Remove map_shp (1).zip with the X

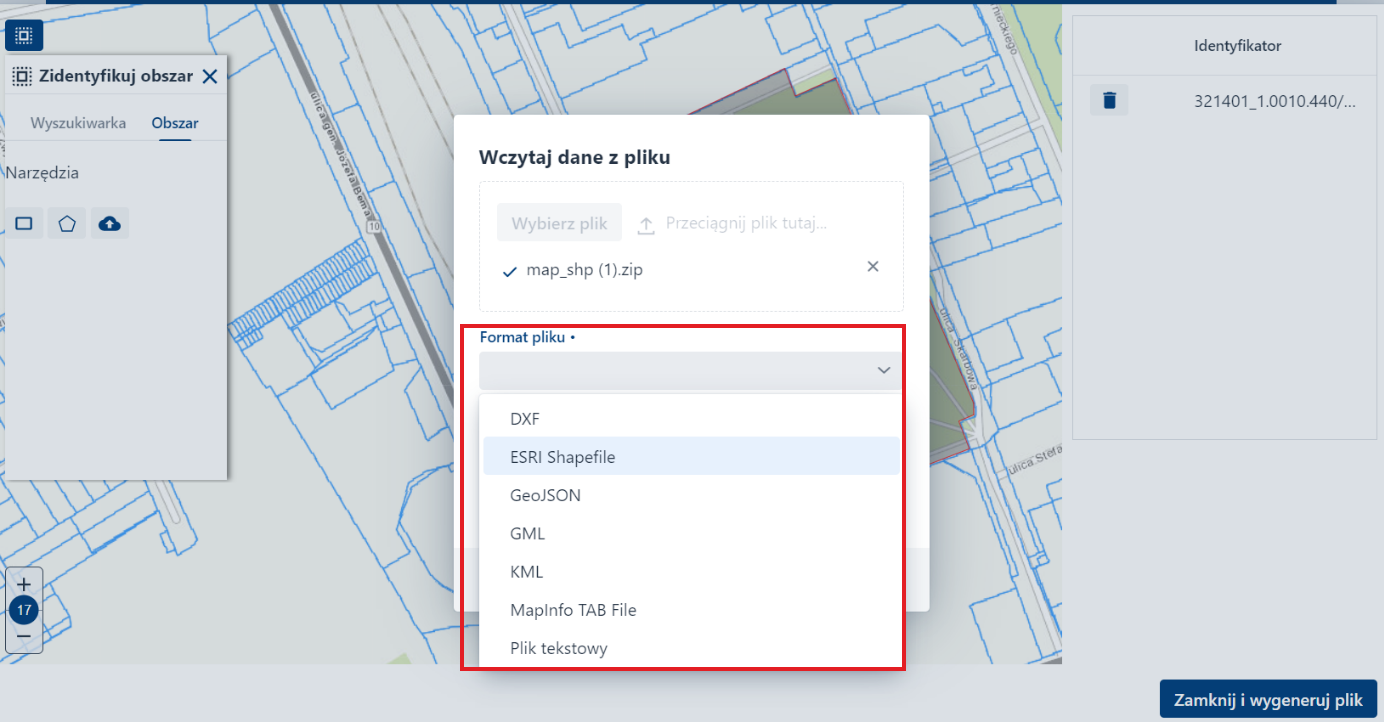(872, 266)
